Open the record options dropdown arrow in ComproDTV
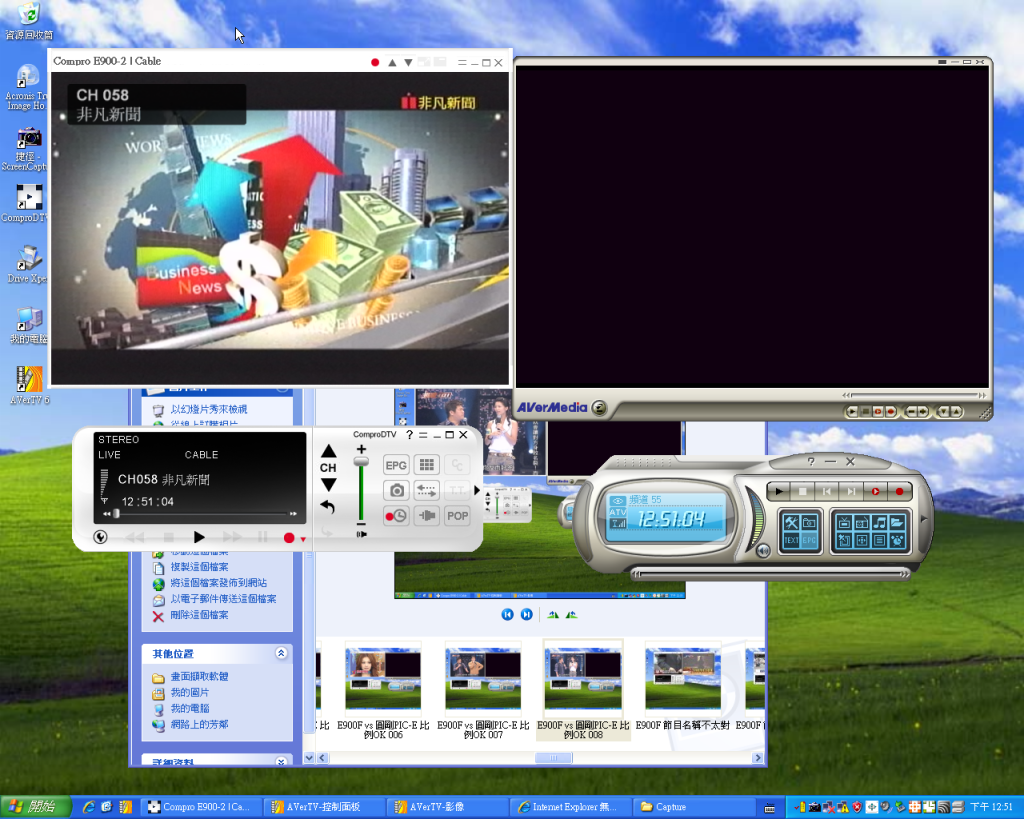The image size is (1024, 819). (303, 539)
